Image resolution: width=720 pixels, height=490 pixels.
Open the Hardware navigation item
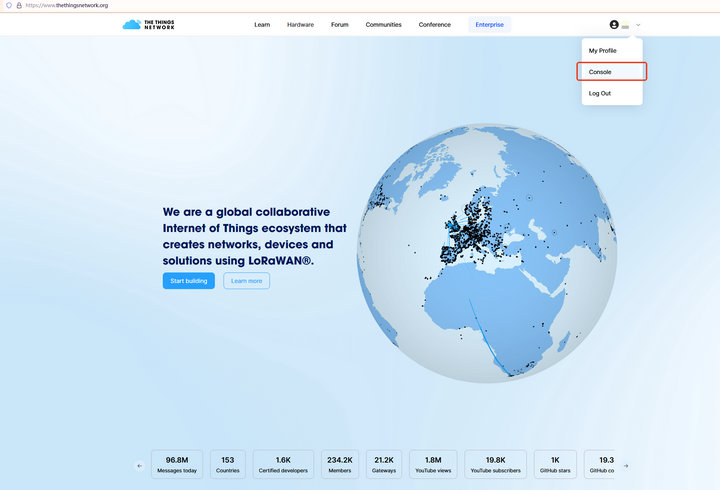(300, 24)
